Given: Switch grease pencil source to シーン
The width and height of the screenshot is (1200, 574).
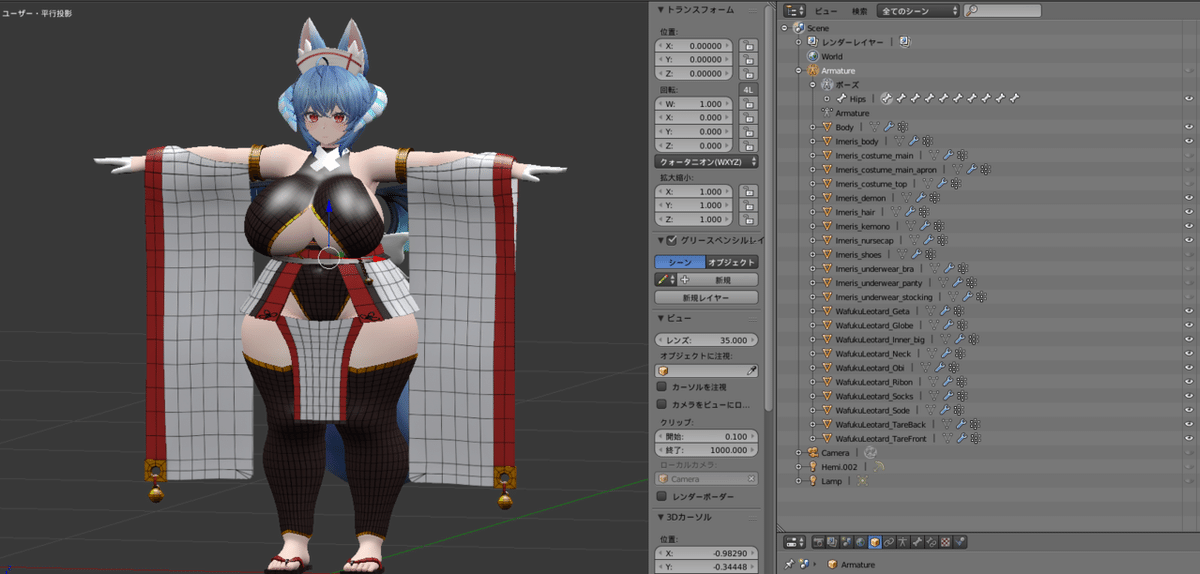Looking at the screenshot, I should pyautogui.click(x=679, y=262).
